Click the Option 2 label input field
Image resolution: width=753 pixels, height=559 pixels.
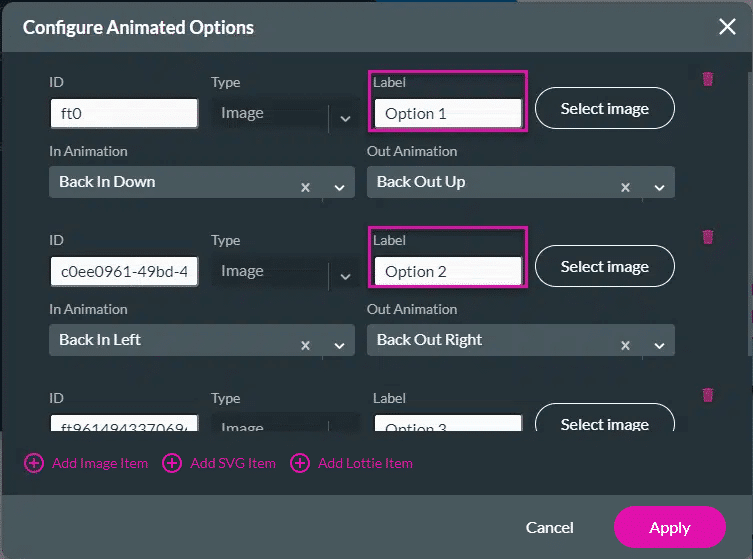coord(447,271)
